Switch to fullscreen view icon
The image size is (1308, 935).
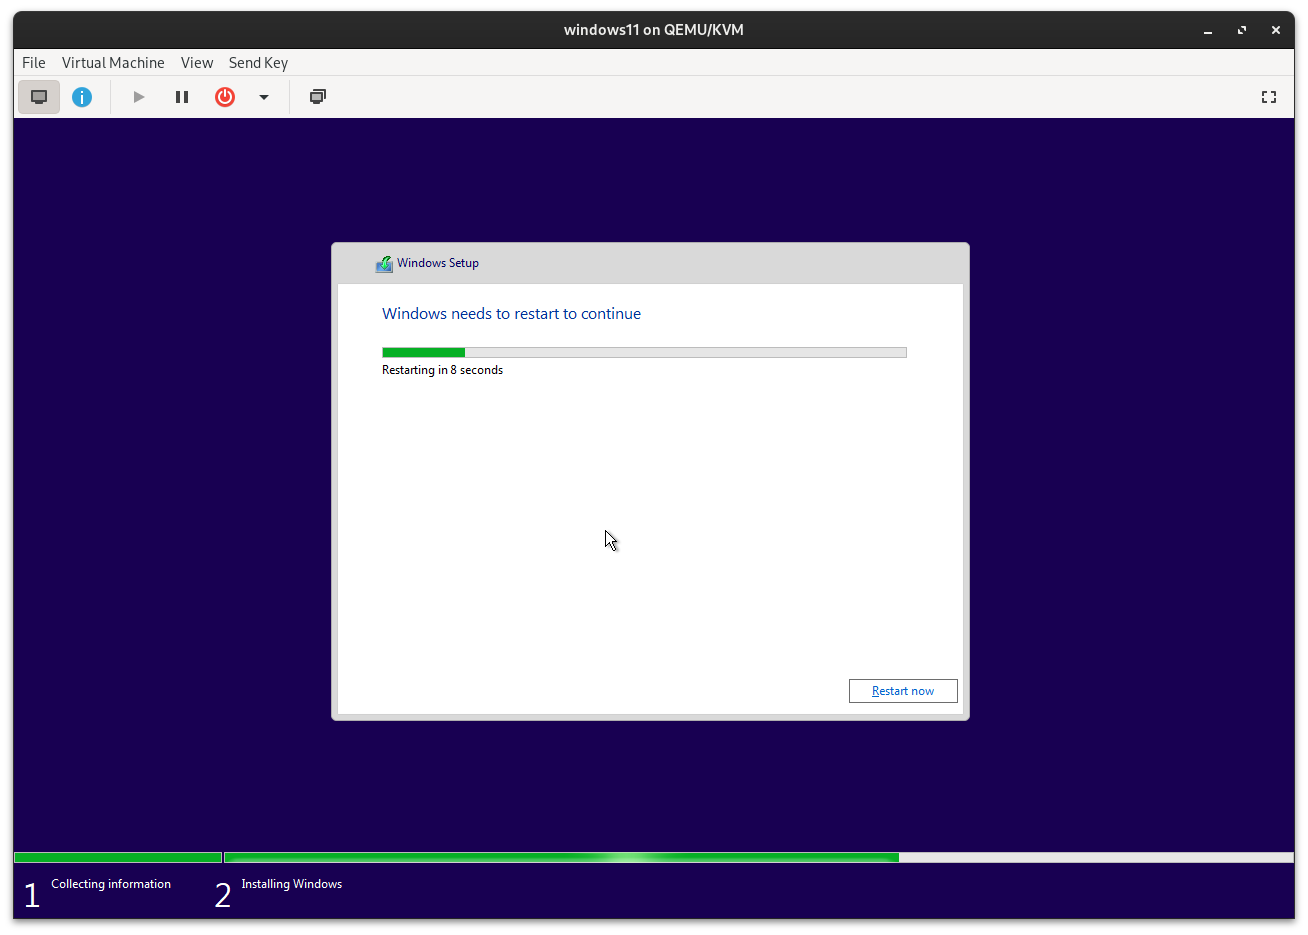(x=1269, y=97)
